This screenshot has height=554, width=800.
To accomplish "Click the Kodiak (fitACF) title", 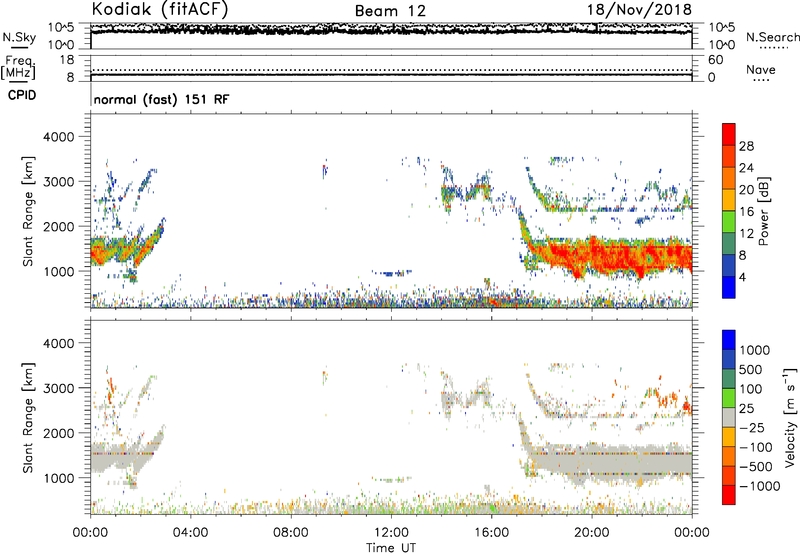I will pyautogui.click(x=154, y=10).
